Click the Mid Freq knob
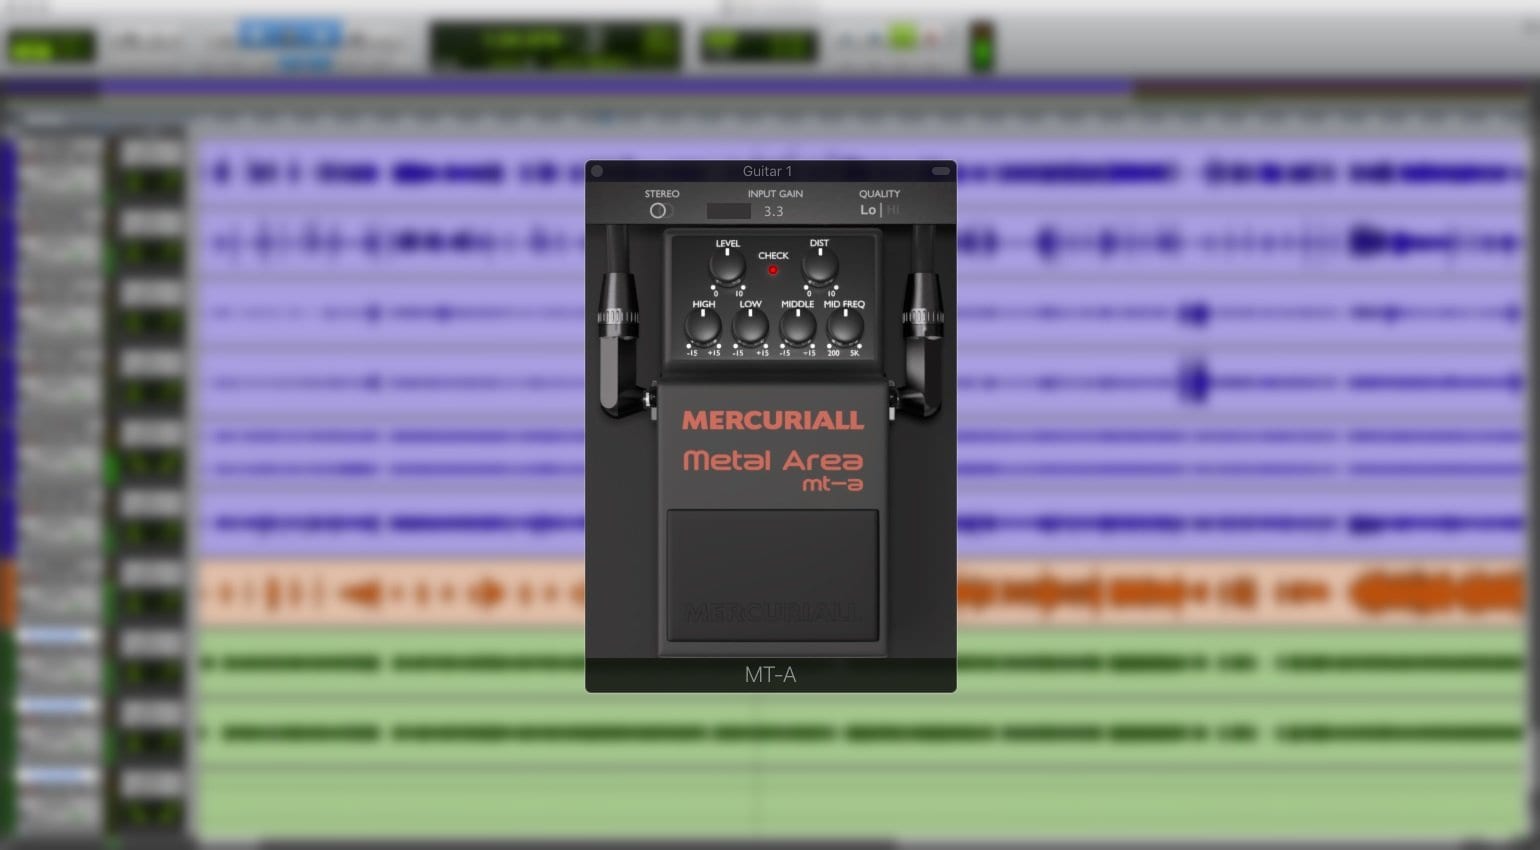The image size is (1540, 850). [844, 327]
